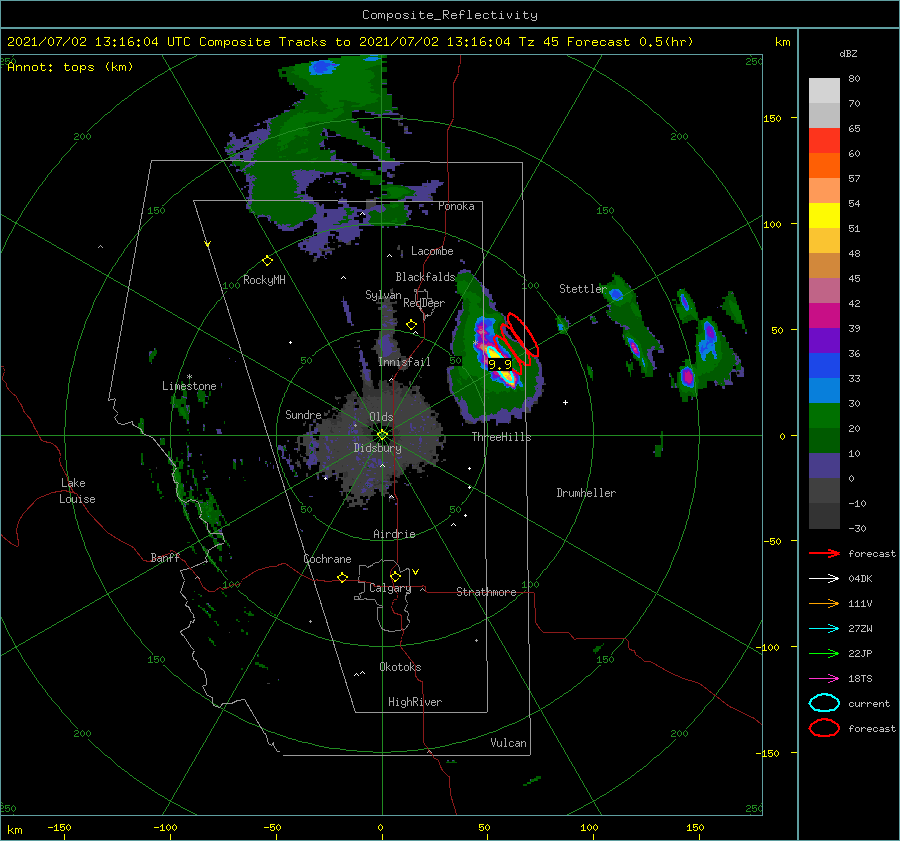Click the 9.9 storm top annotation
Screen dimensions: 900x841
coord(499,365)
